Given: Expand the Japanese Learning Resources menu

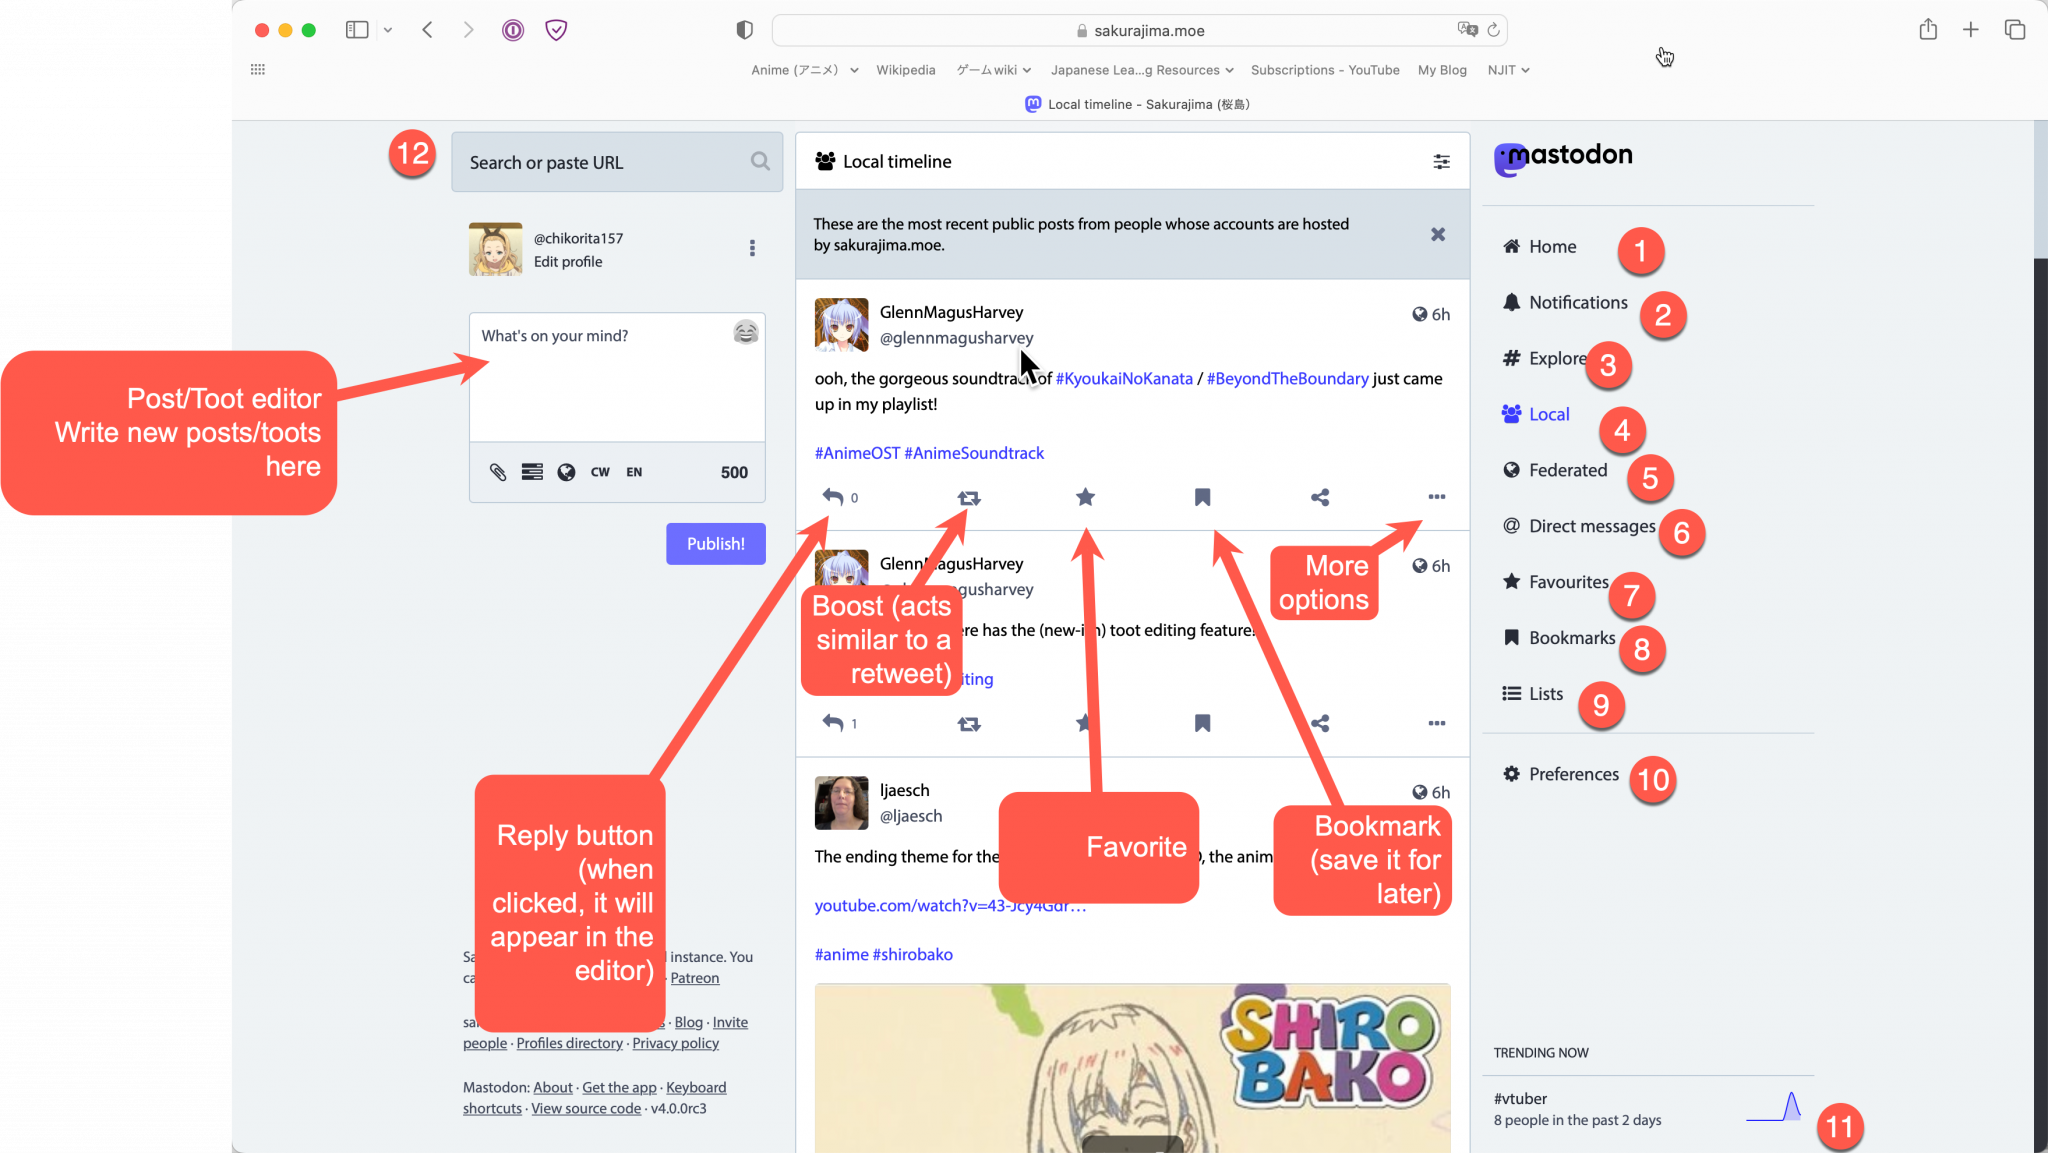Looking at the screenshot, I should click(x=1140, y=70).
